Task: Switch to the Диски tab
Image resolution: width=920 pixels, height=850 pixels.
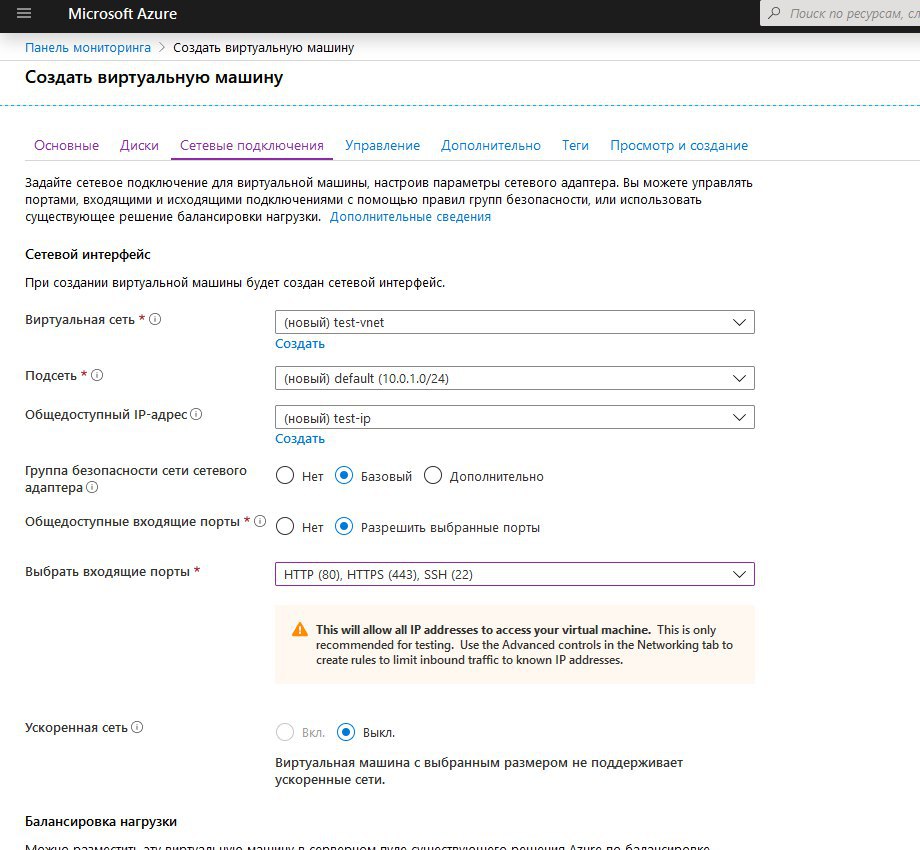Action: pos(139,145)
